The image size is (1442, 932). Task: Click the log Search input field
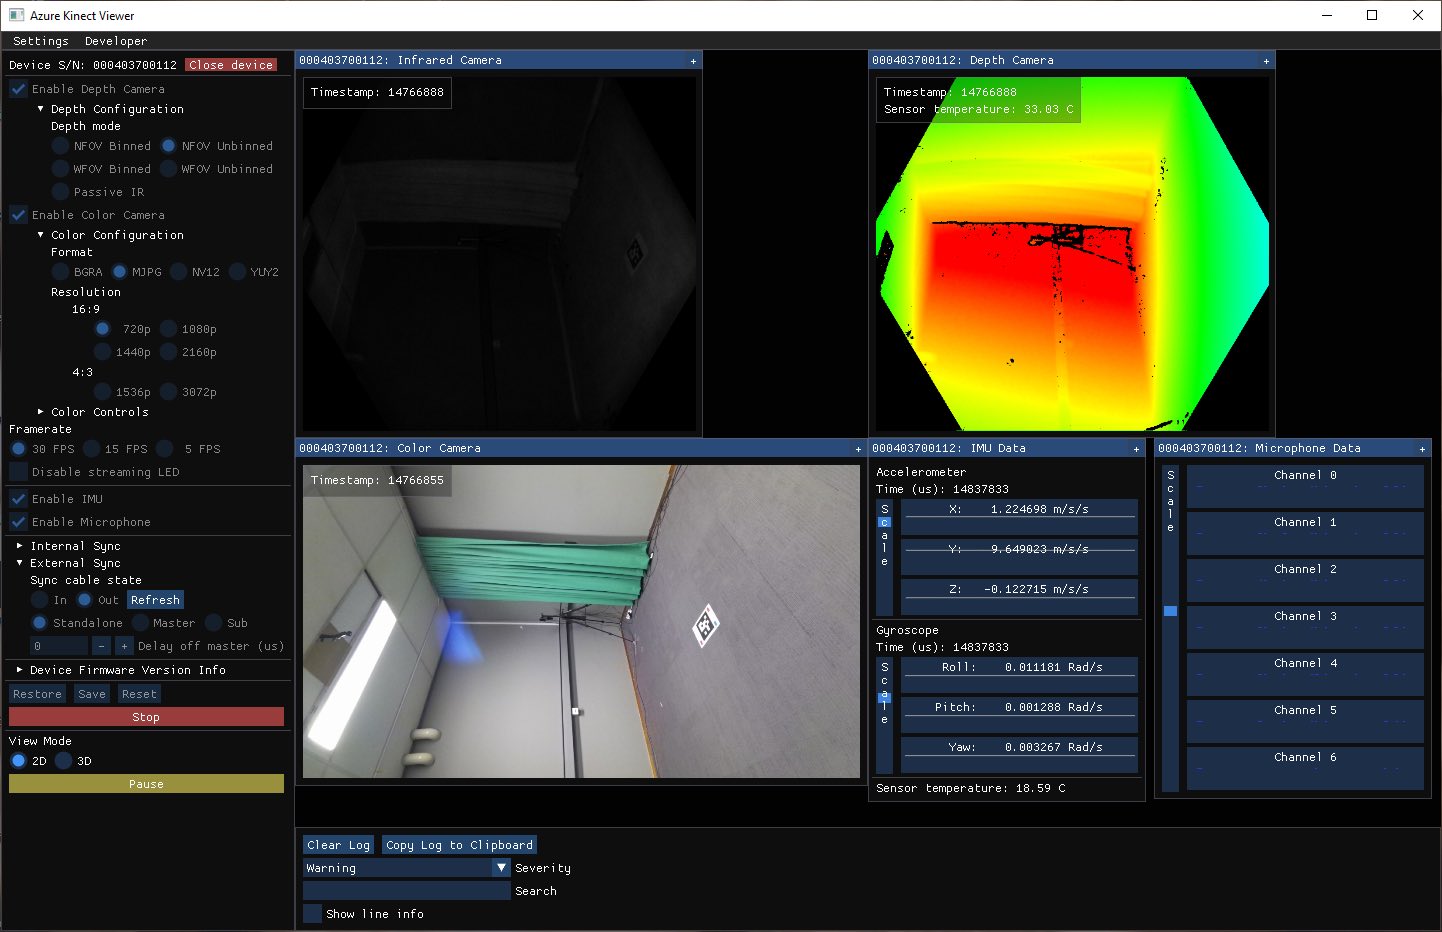coord(407,891)
